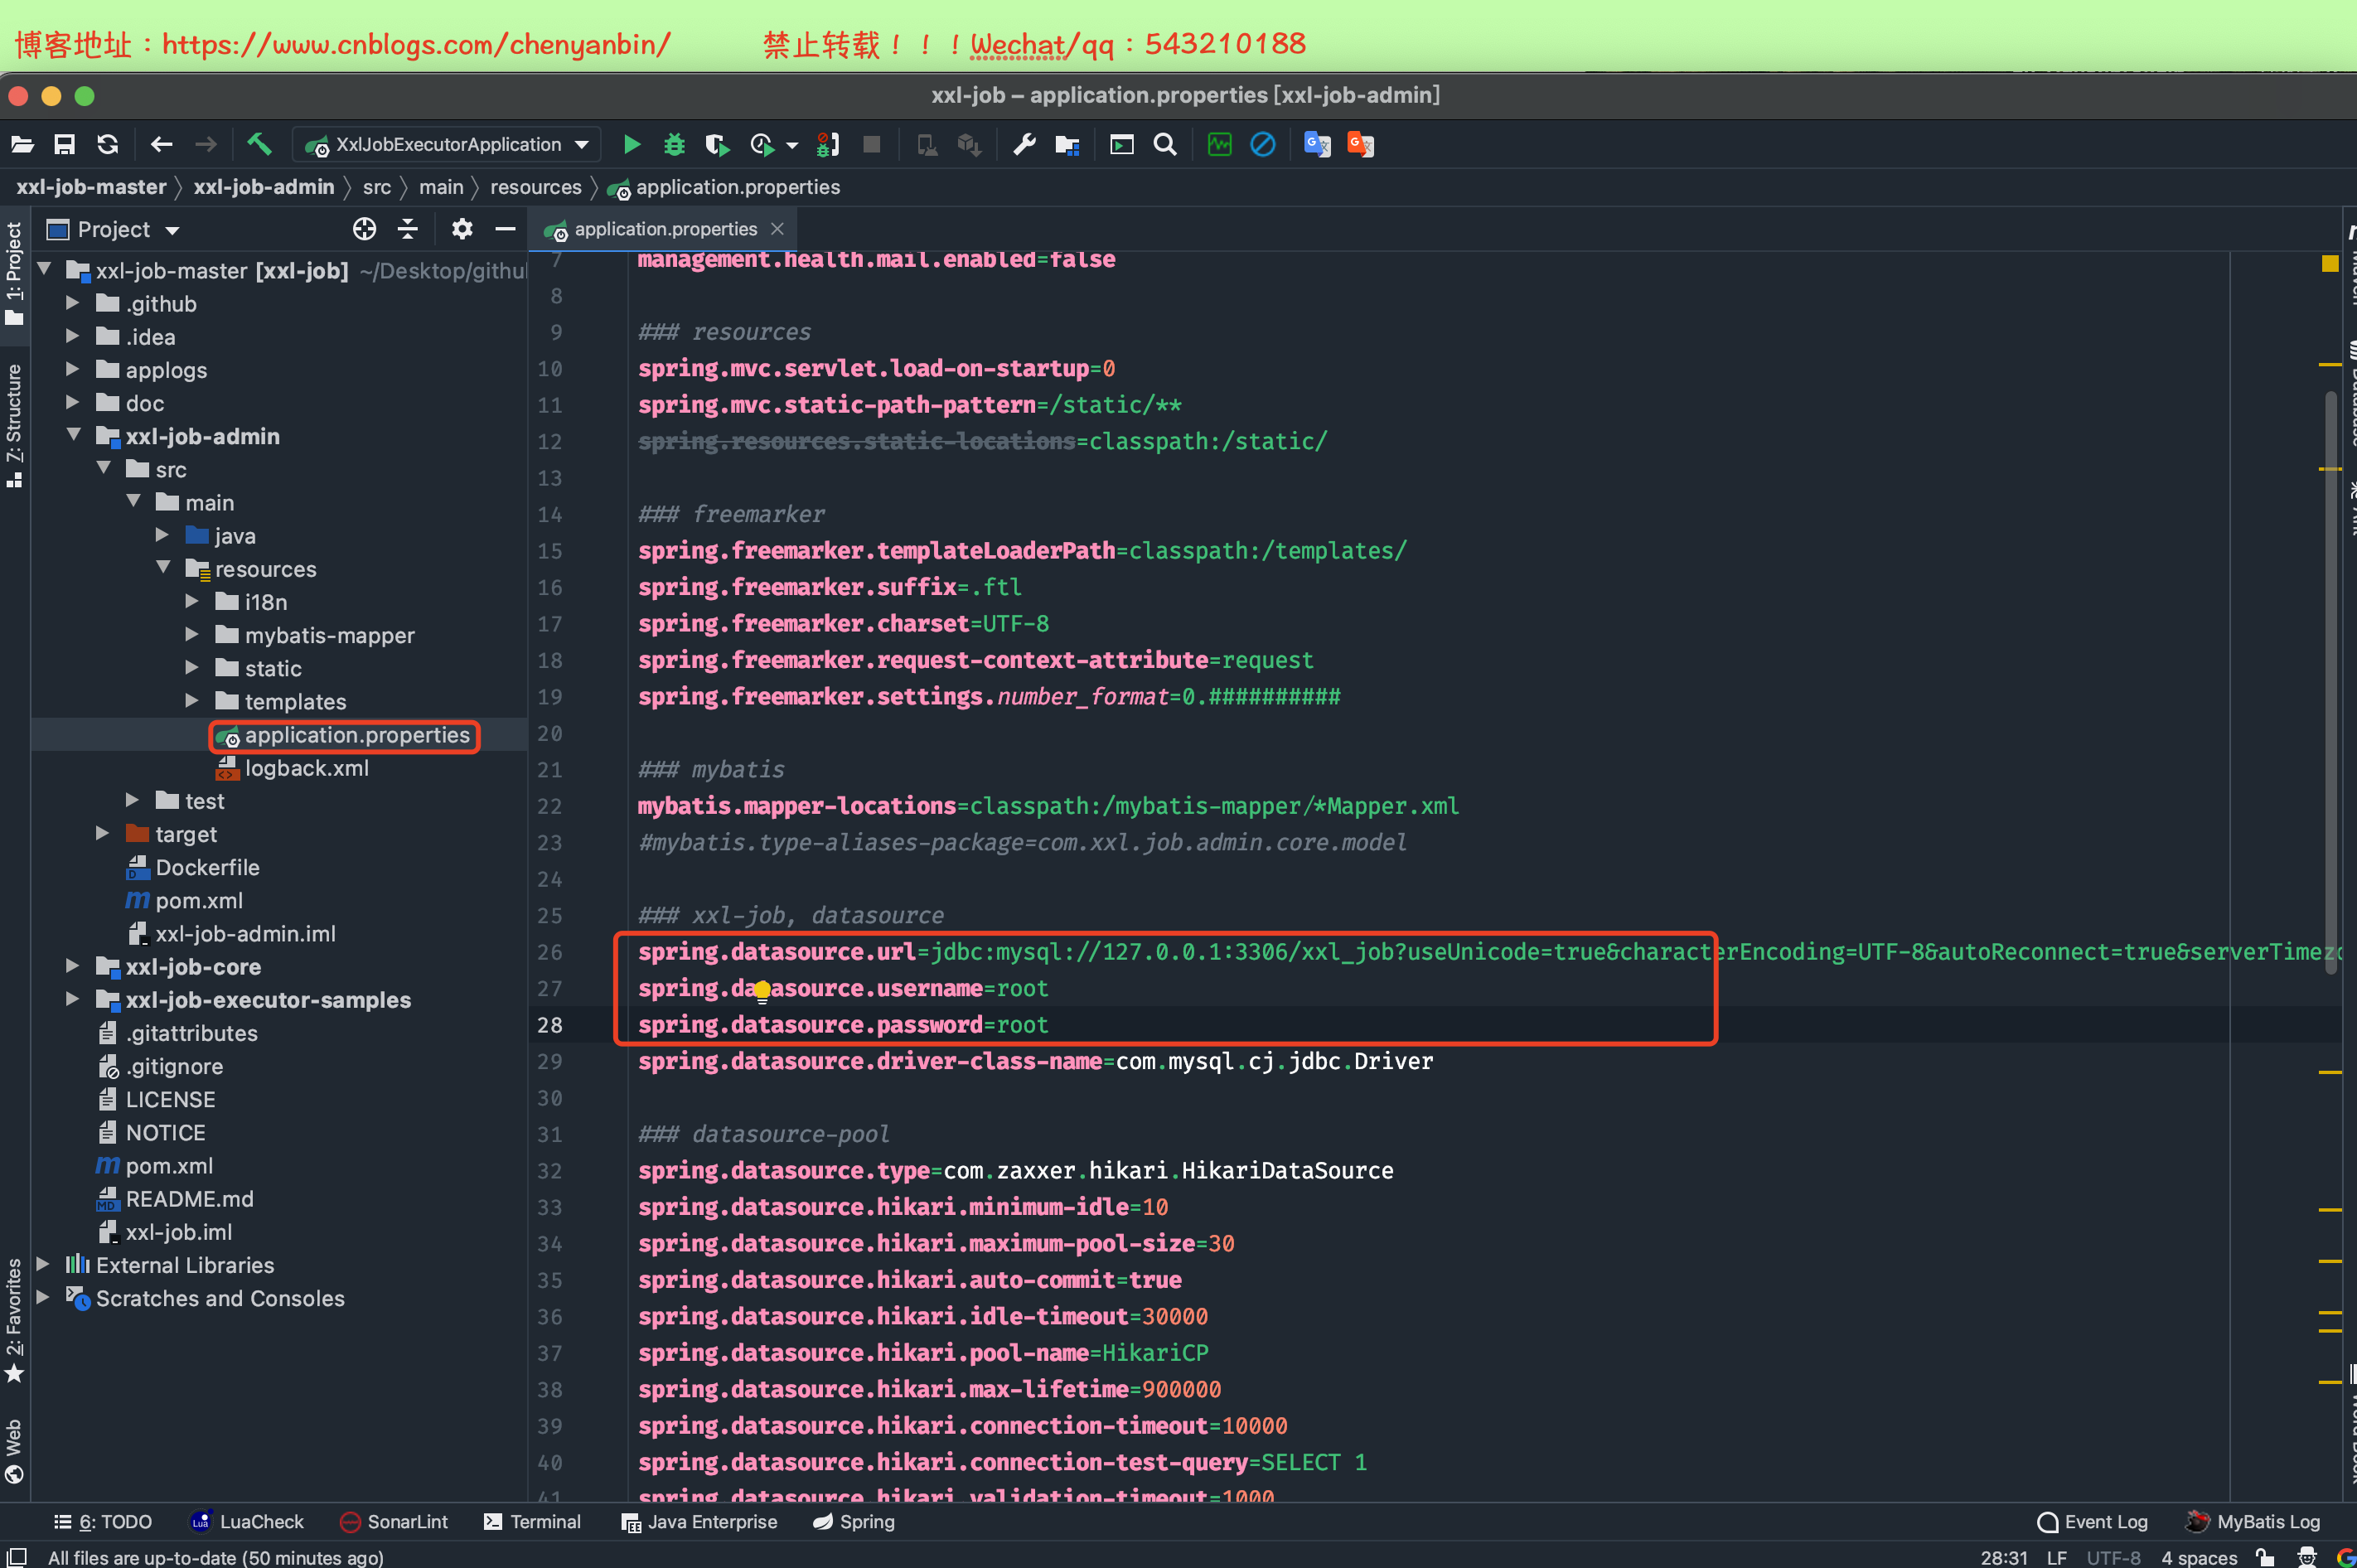The height and width of the screenshot is (1568, 2357).
Task: Run XxlJobExecutorApplication with the green play button
Action: pos(631,145)
